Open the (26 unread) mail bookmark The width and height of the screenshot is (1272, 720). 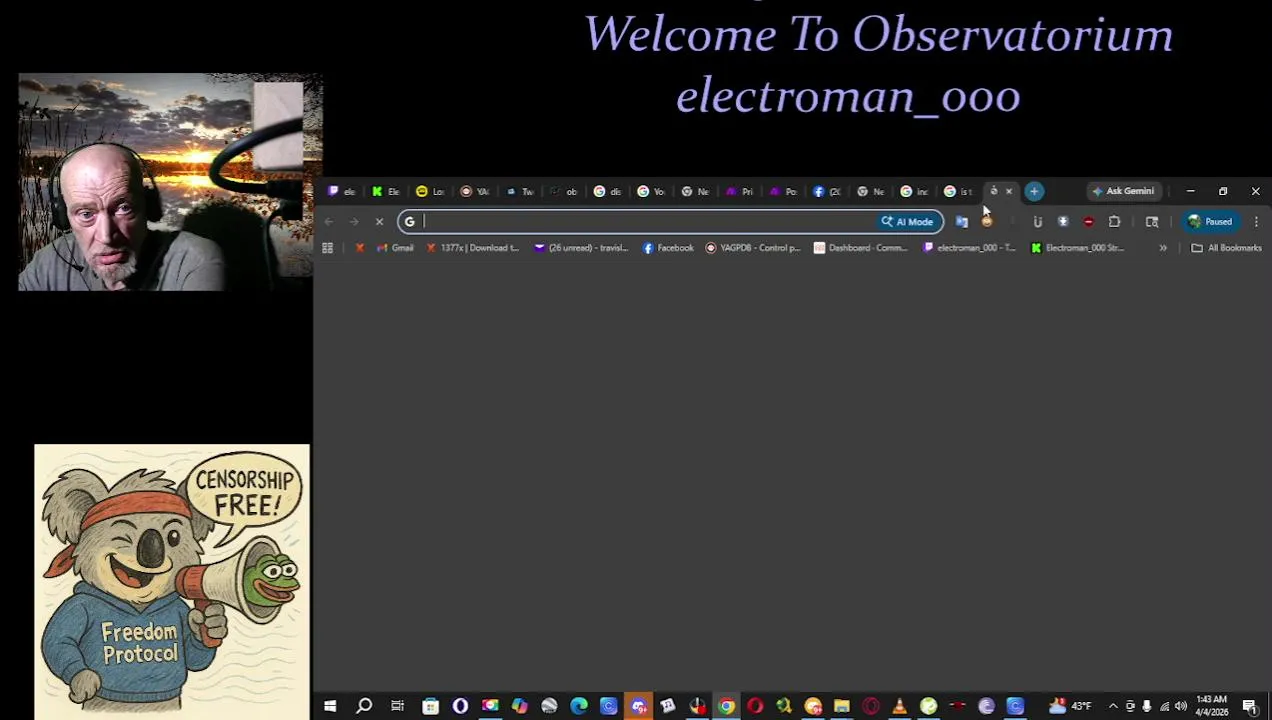[x=581, y=248]
